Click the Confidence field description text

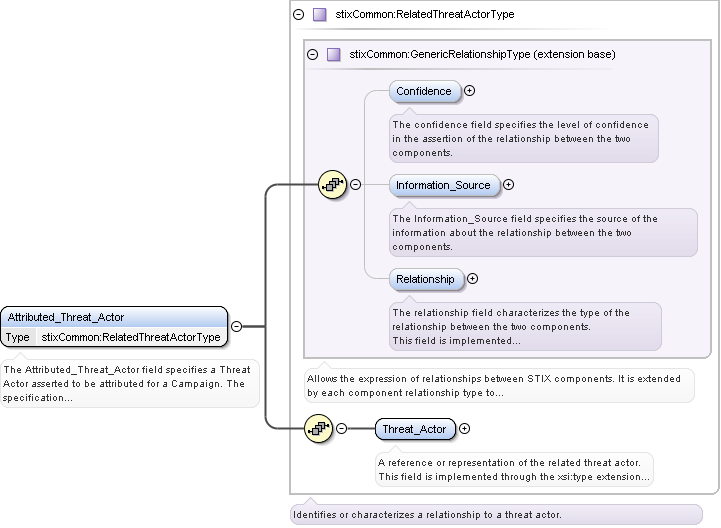pyautogui.click(x=521, y=139)
